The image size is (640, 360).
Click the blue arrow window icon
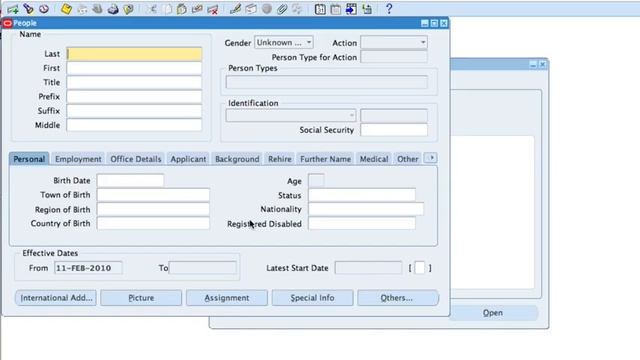[351, 9]
